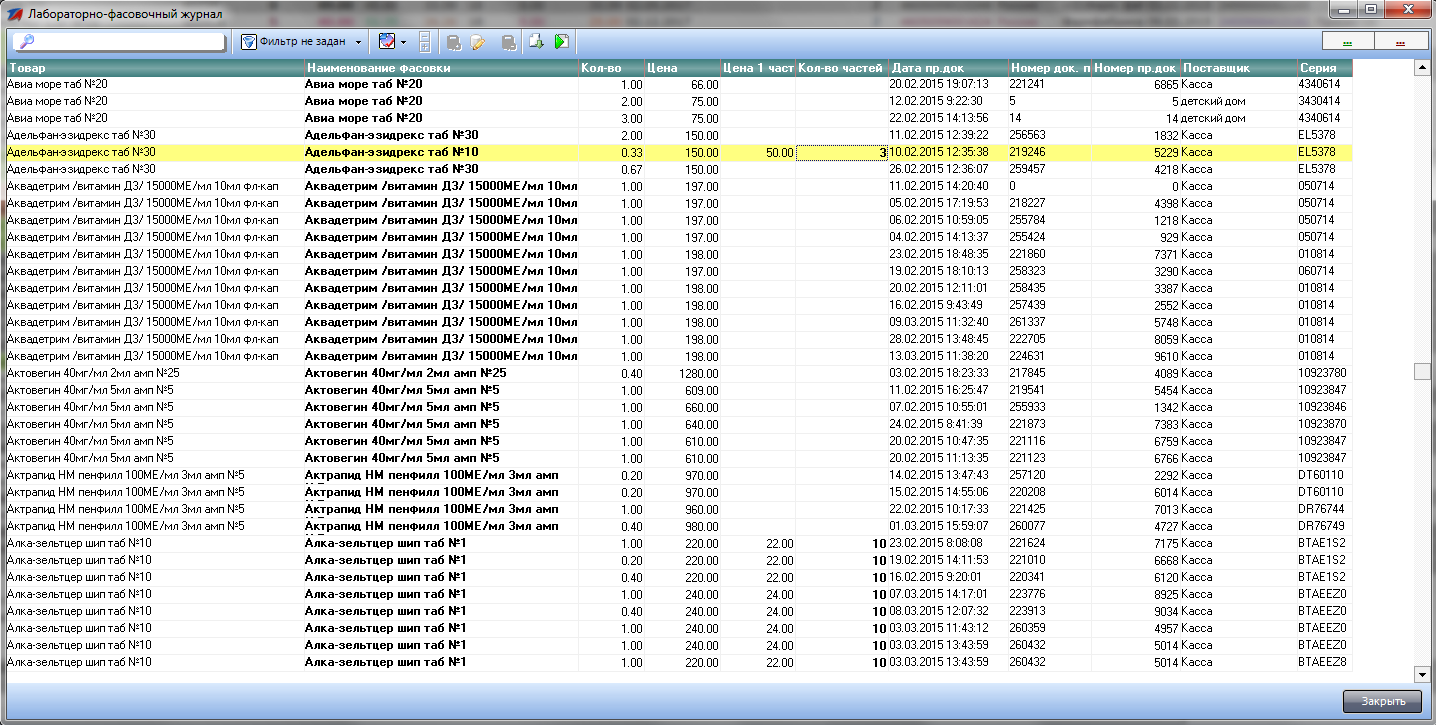Click the 'Серия' column header
The image size is (1436, 725).
tap(1323, 68)
